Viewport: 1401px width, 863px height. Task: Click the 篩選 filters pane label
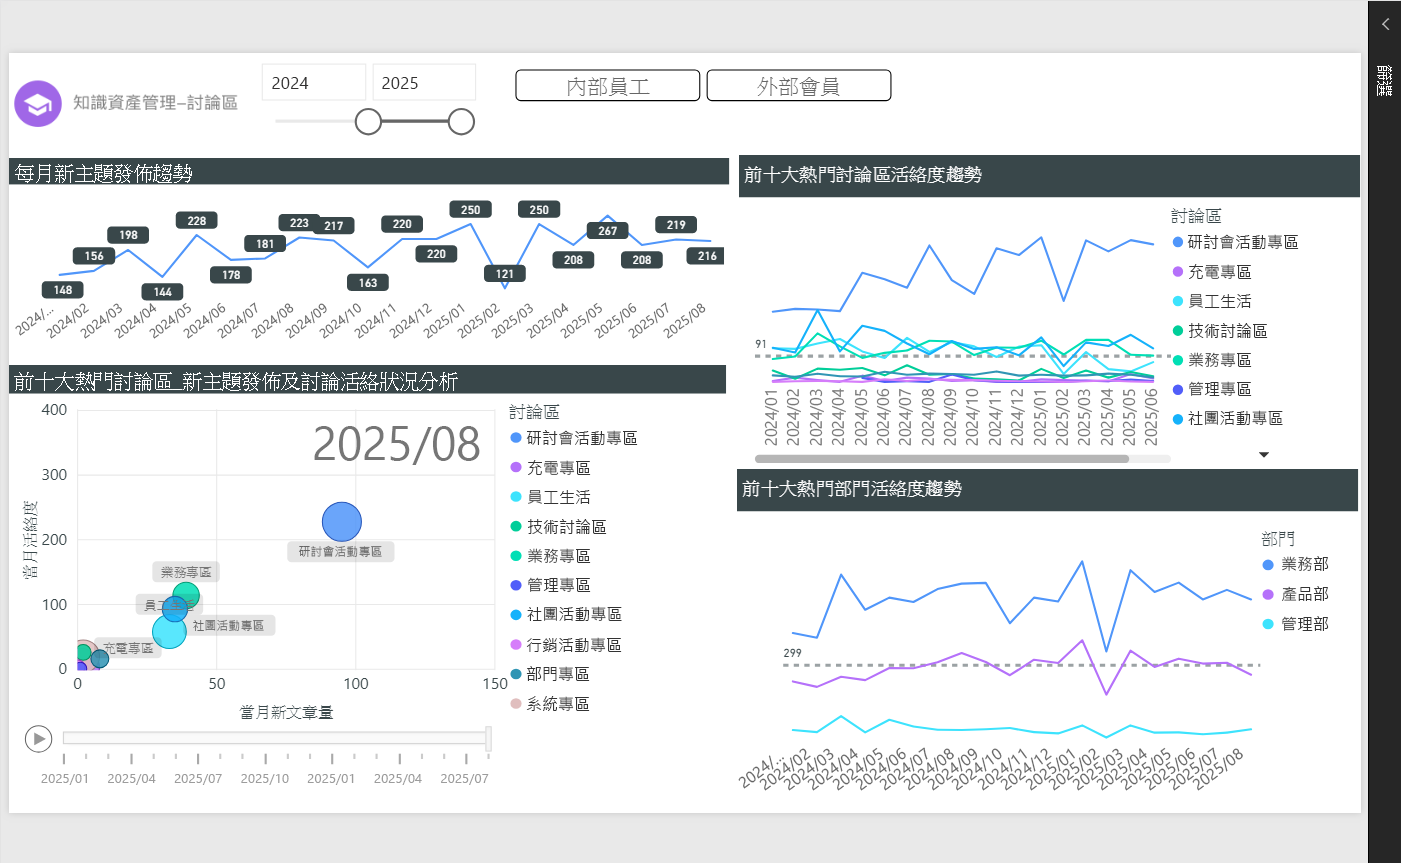(1385, 80)
